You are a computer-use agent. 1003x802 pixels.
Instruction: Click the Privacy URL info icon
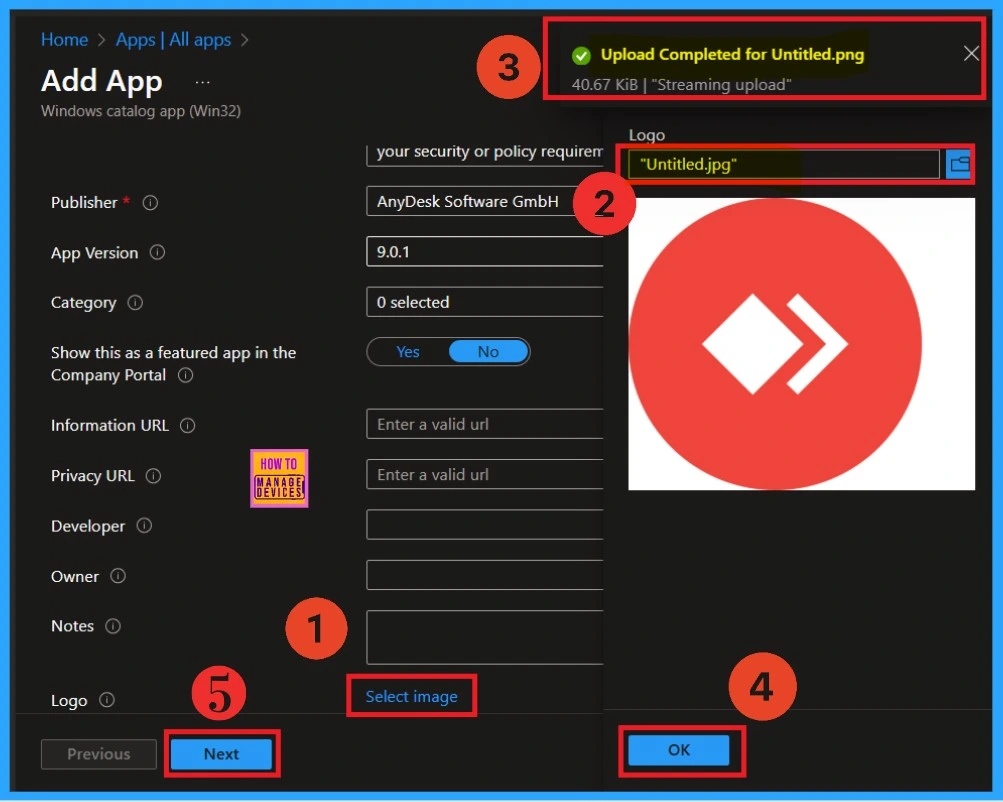(154, 476)
